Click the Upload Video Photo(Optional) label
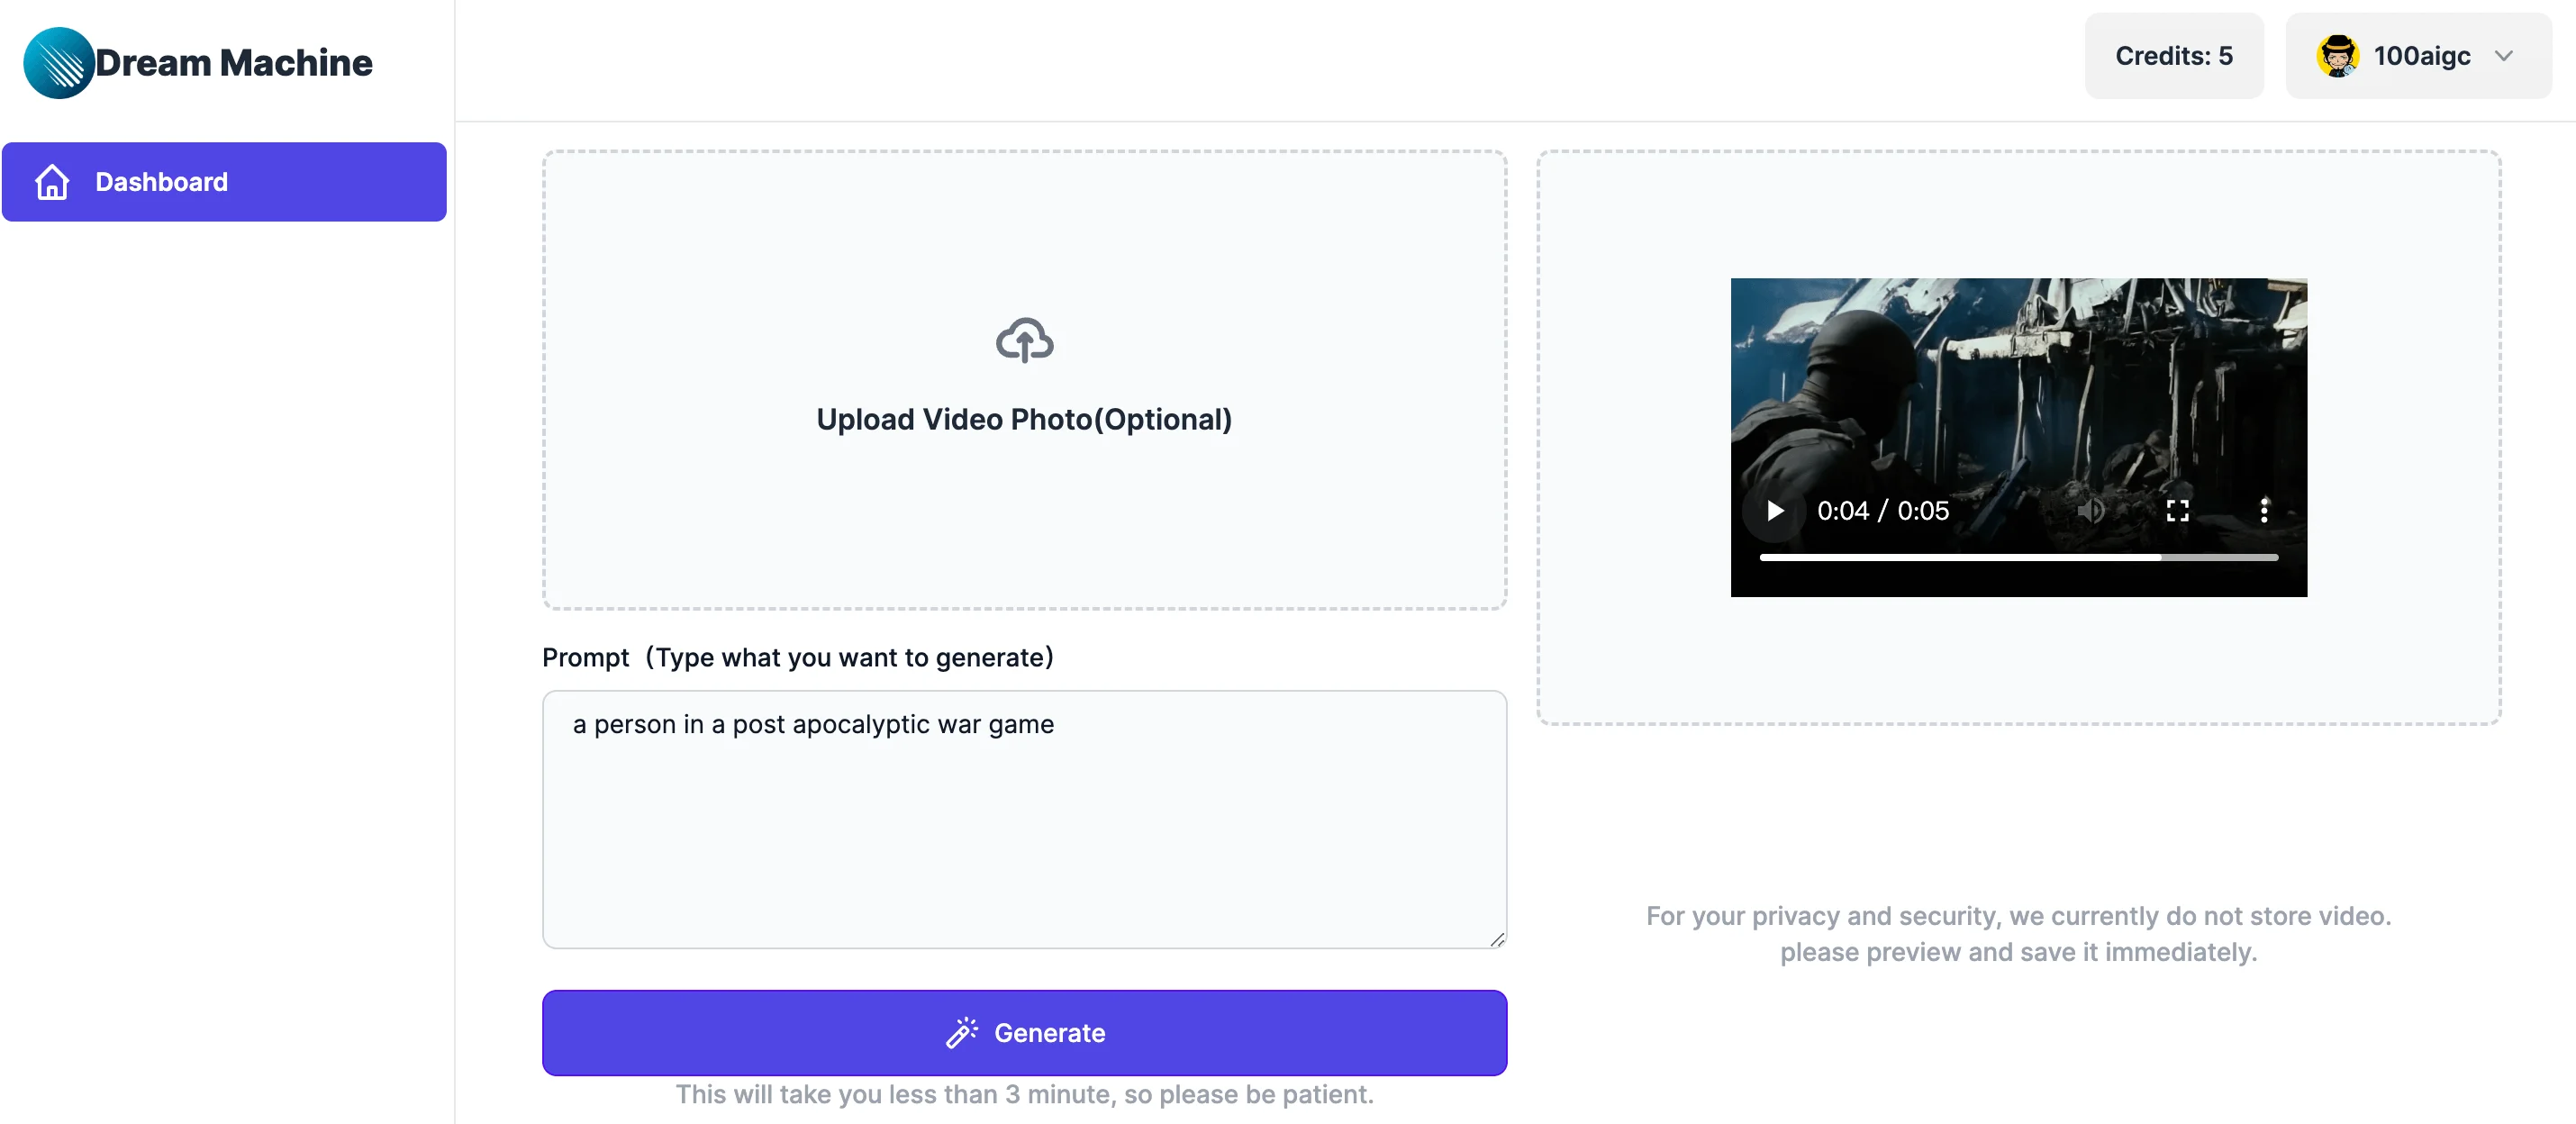Image resolution: width=2576 pixels, height=1124 pixels. [1024, 420]
